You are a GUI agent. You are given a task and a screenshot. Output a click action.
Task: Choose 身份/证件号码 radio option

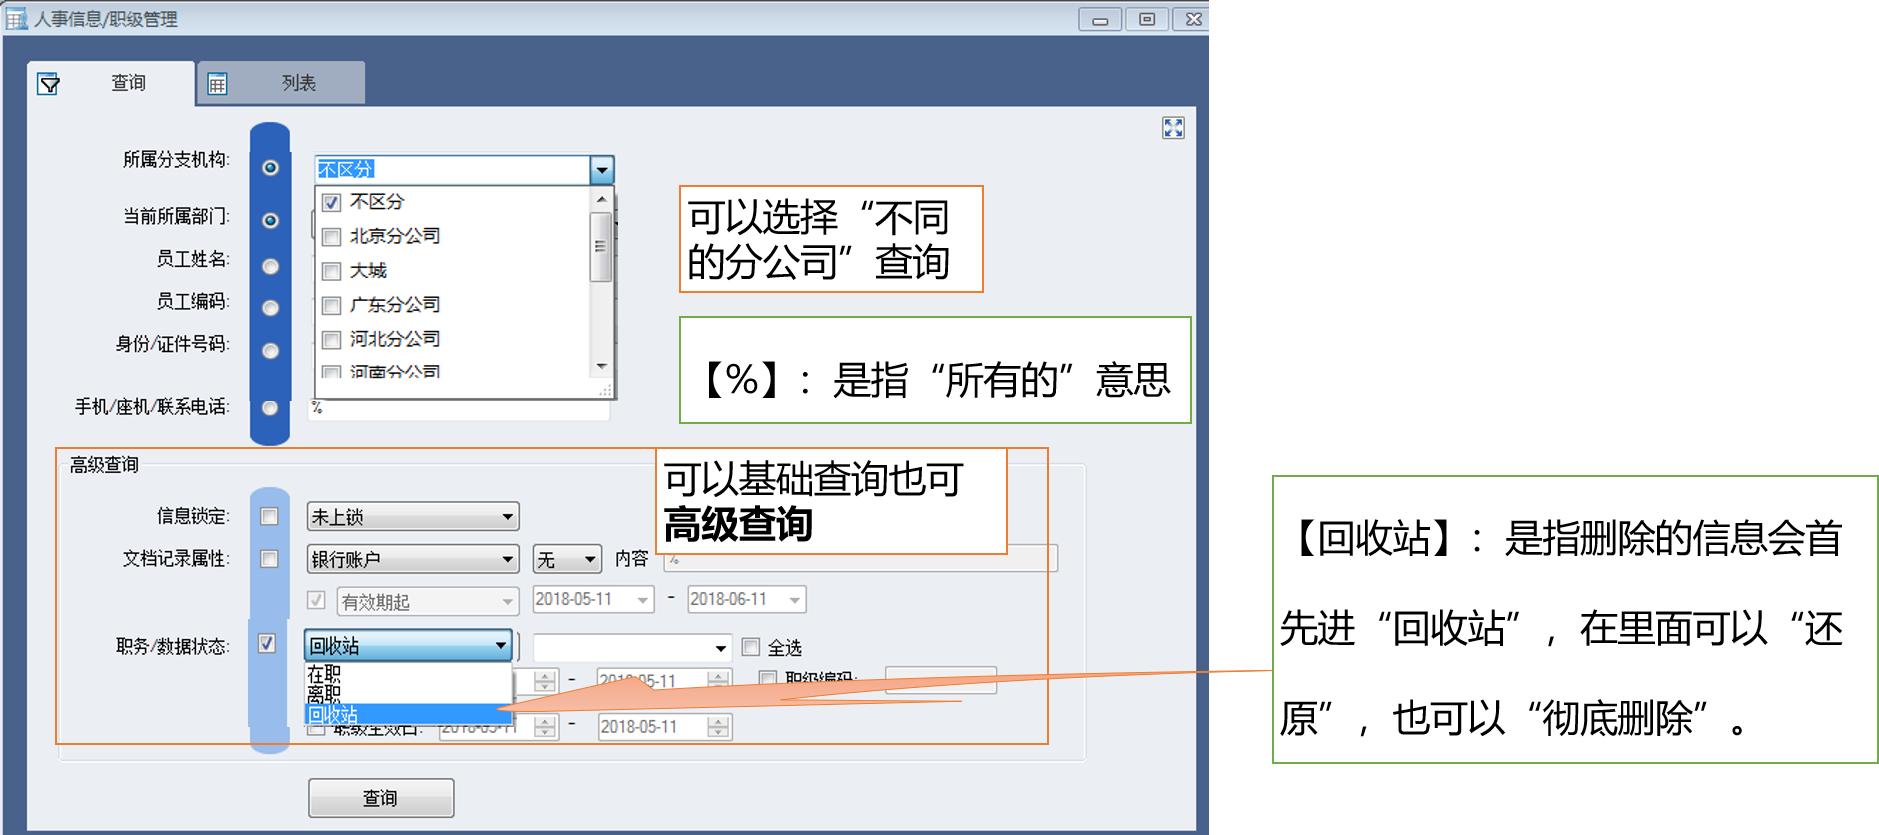270,351
